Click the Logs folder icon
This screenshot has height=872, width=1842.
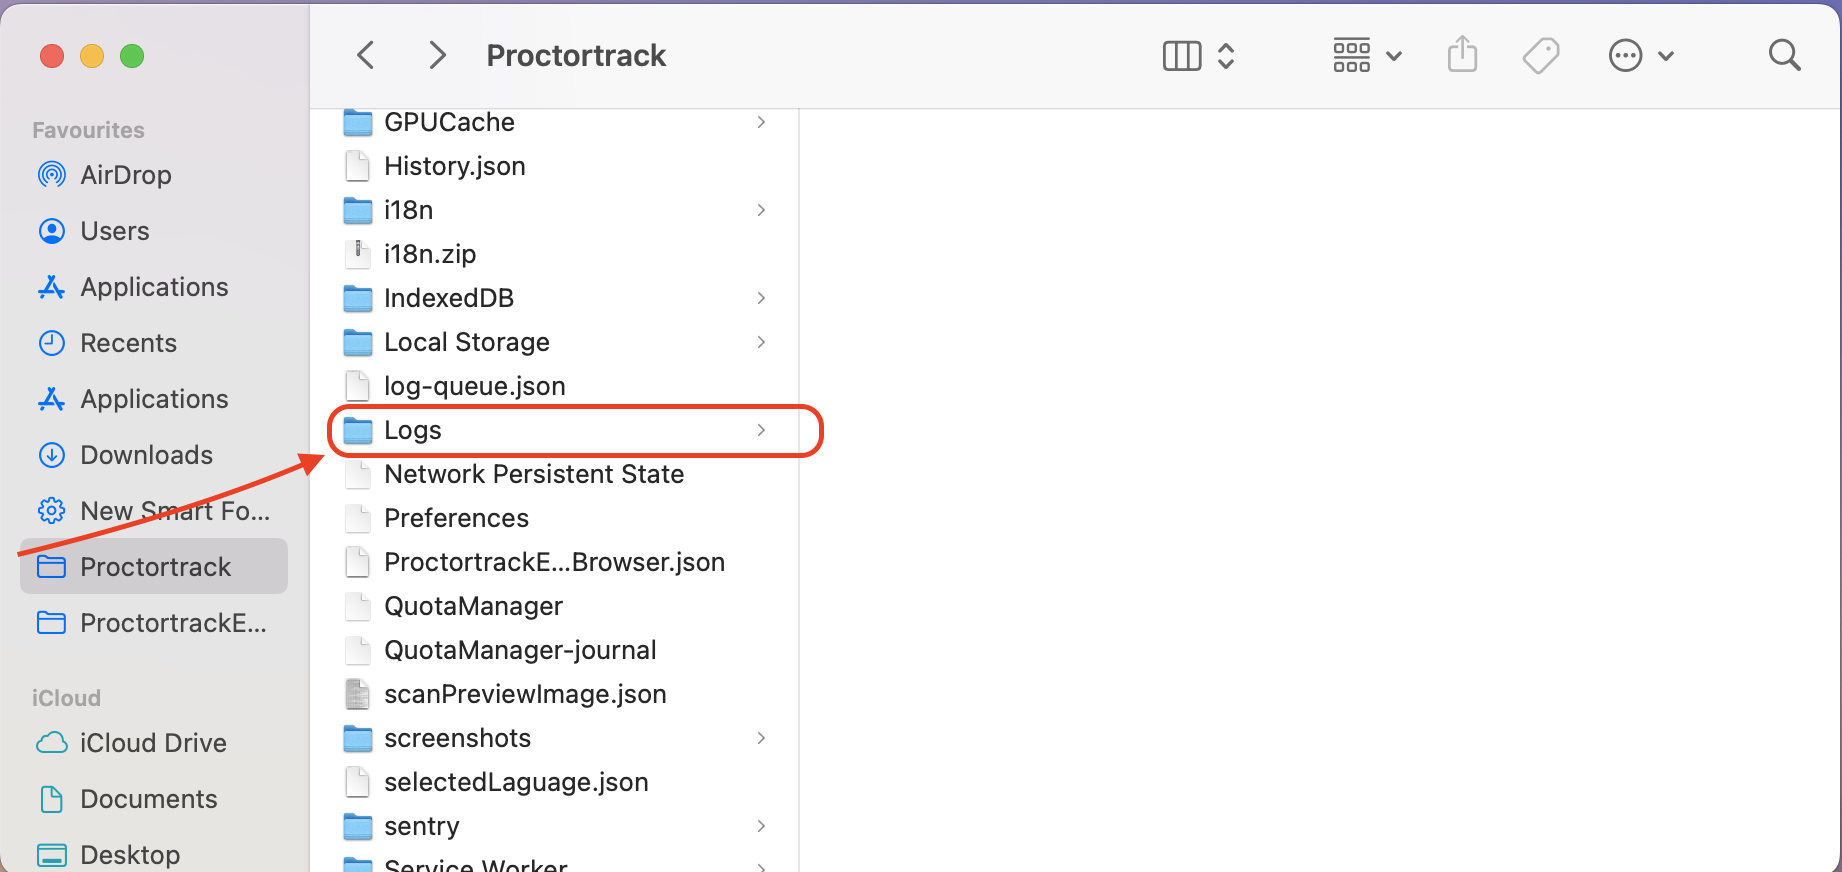(358, 430)
